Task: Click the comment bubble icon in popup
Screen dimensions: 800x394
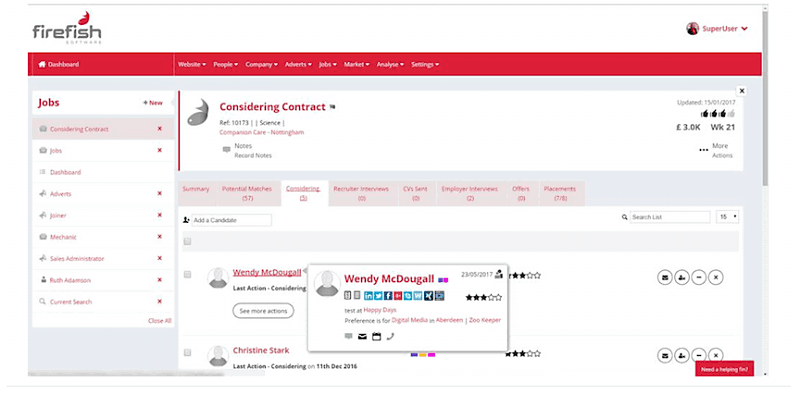Action: point(348,337)
